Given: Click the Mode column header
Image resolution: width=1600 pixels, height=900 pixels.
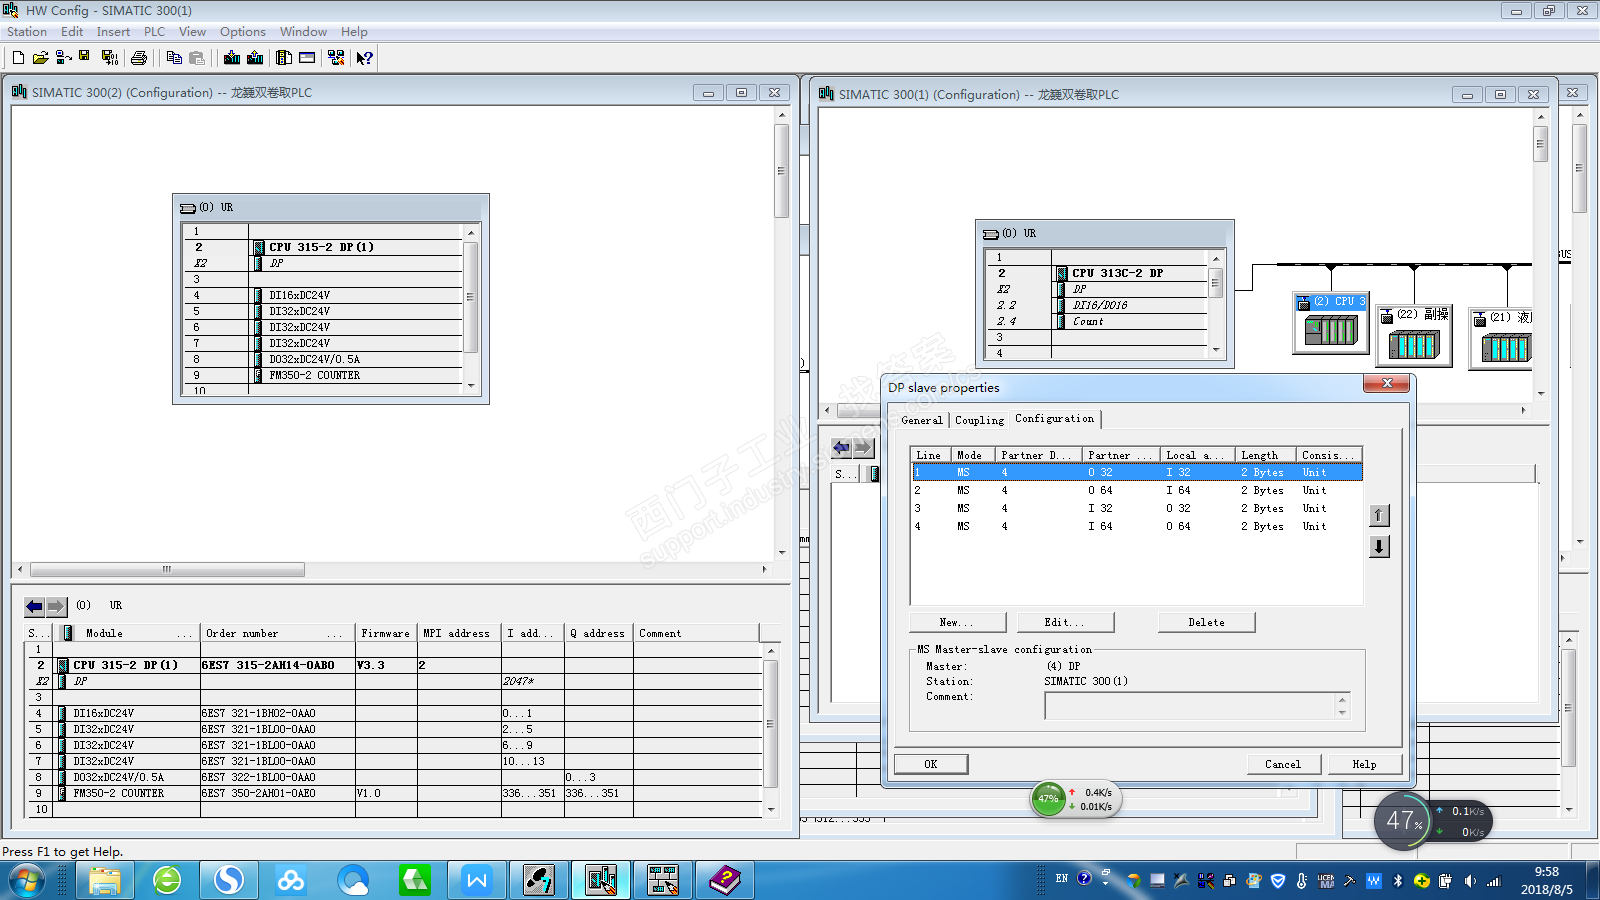Looking at the screenshot, I should [973, 455].
